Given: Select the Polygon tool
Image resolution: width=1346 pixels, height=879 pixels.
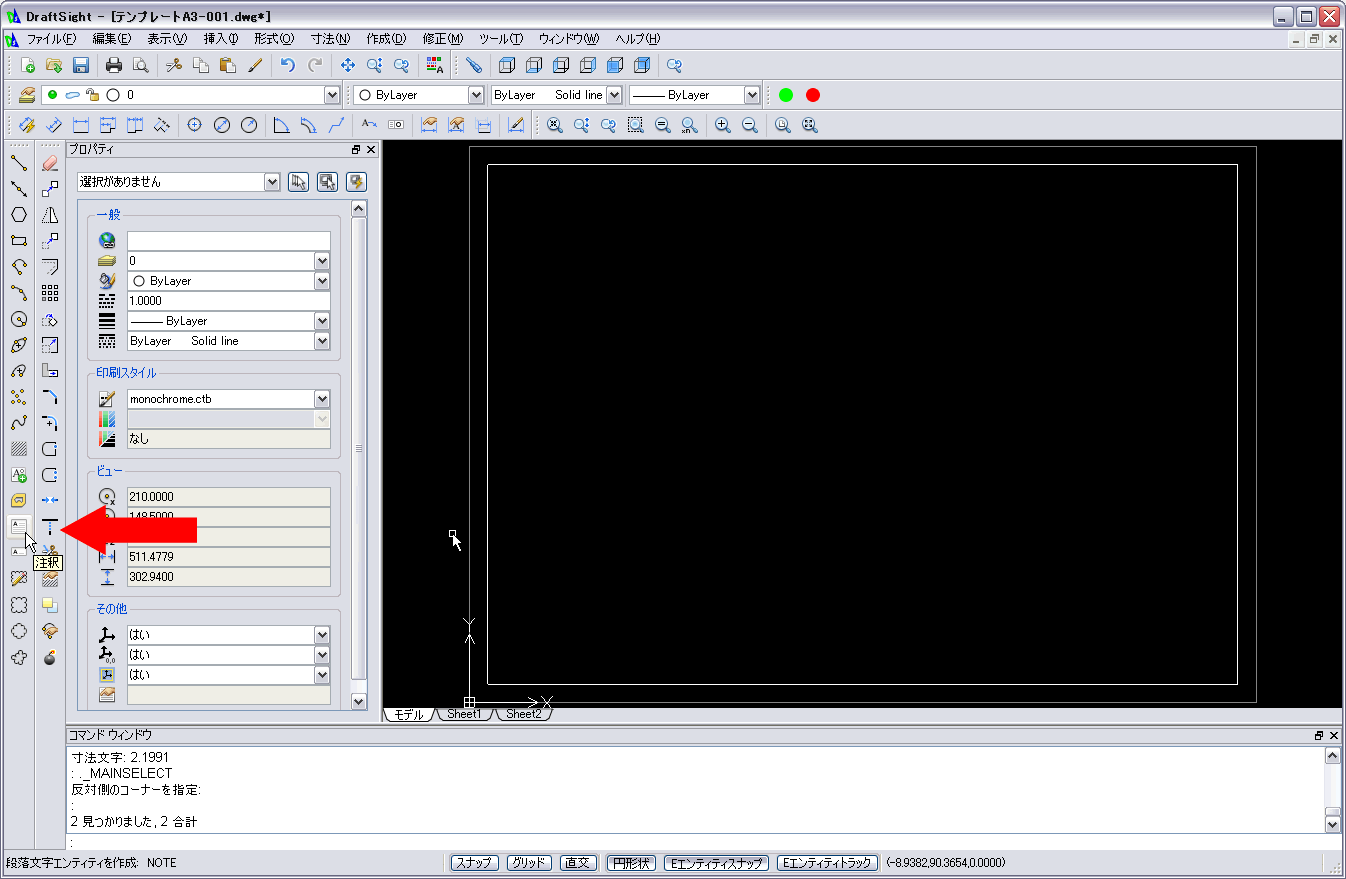Looking at the screenshot, I should click(x=18, y=215).
